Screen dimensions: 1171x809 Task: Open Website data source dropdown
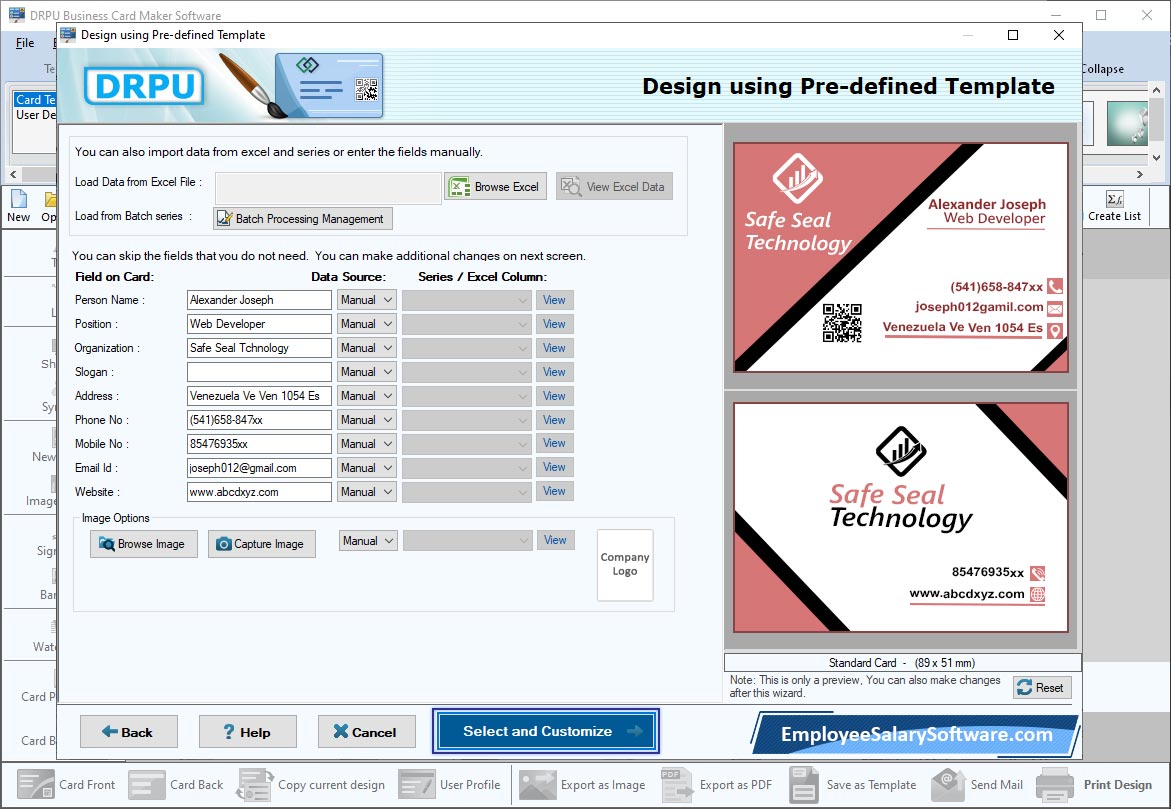click(367, 492)
